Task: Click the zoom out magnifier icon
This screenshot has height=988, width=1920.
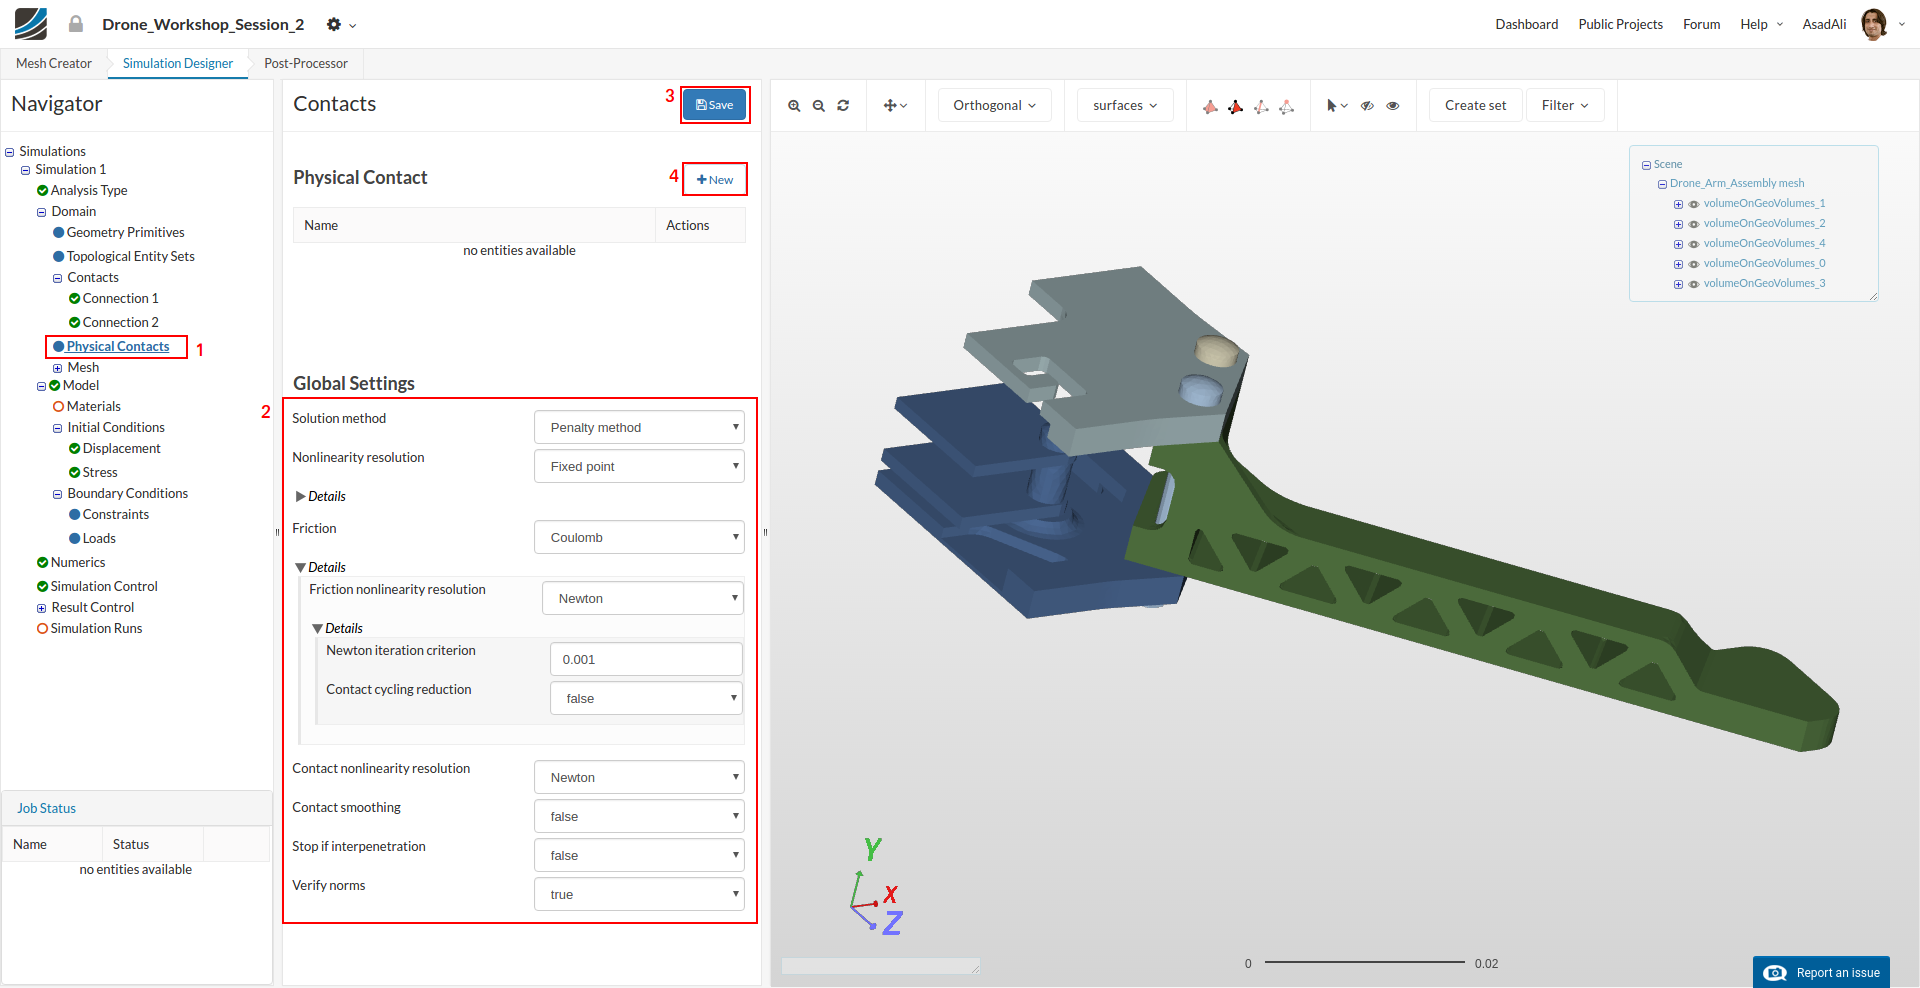Action: pos(818,106)
